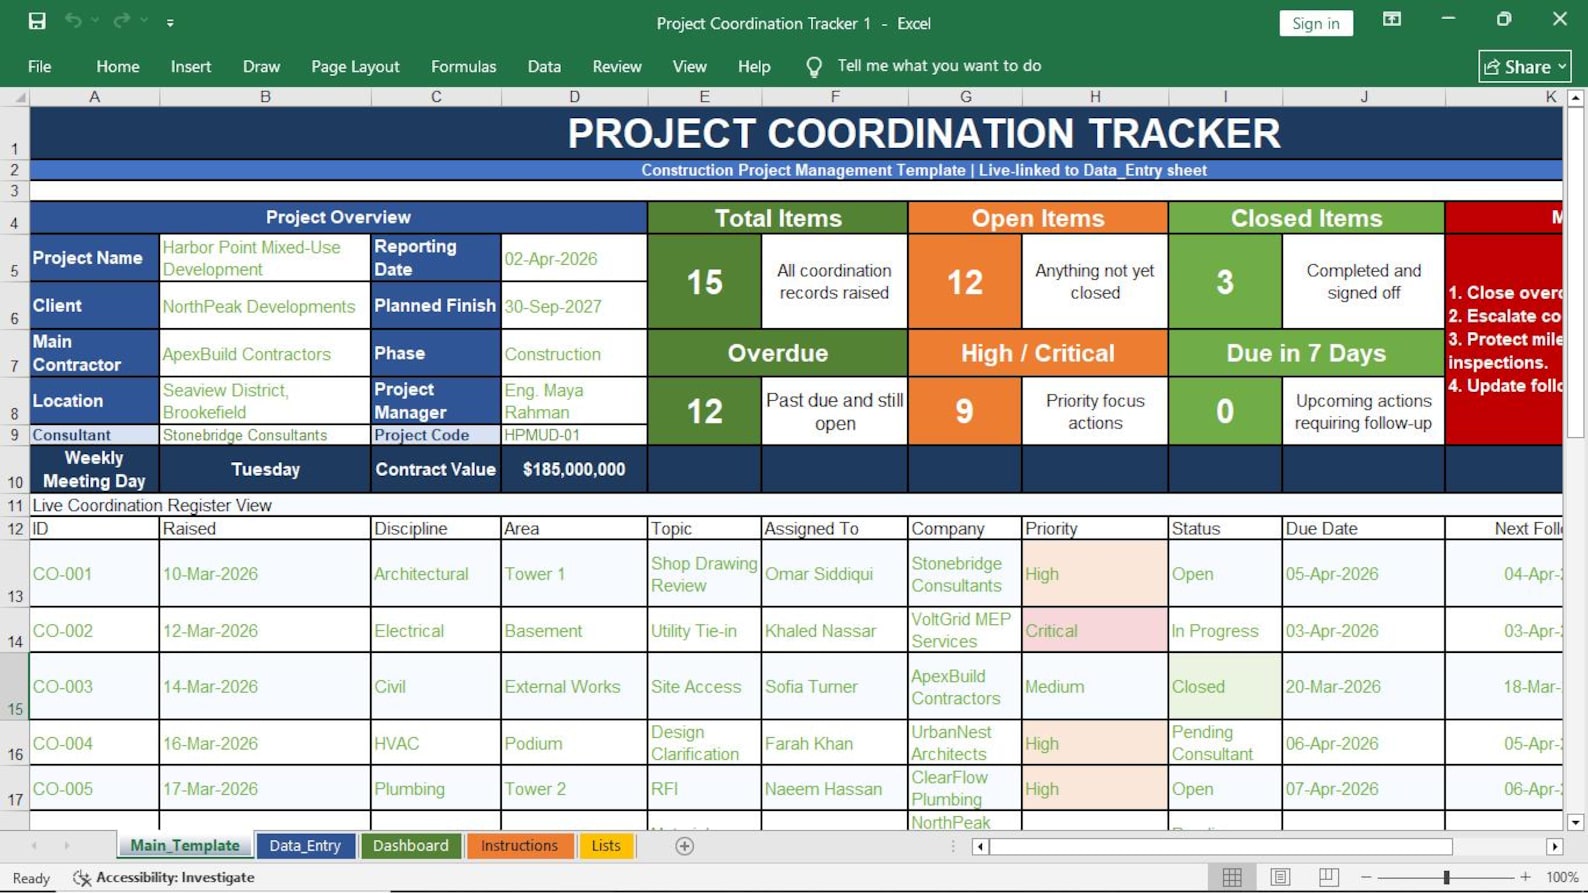Select column H header
Viewport: 1588px width, 895px height.
tap(1095, 97)
